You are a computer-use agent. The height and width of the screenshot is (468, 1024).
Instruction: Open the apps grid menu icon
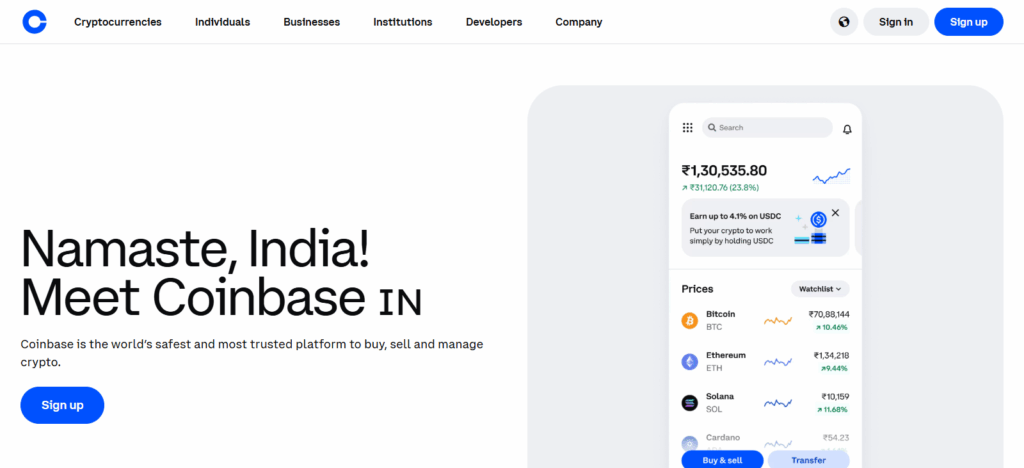coord(687,128)
